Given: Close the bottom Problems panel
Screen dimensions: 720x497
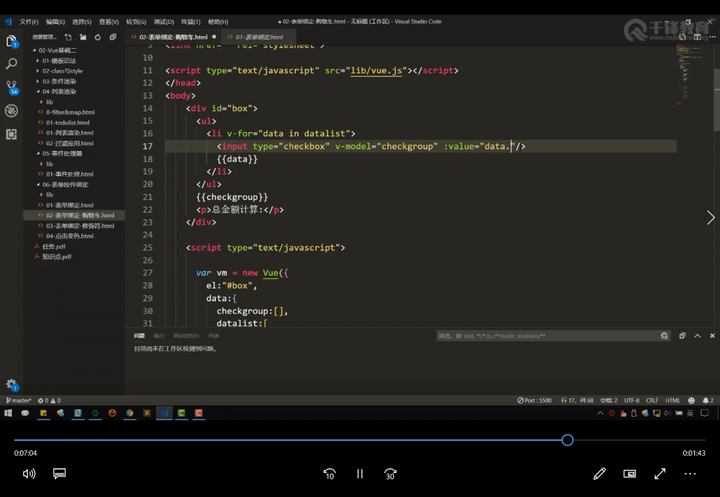Looking at the screenshot, I should point(712,336).
